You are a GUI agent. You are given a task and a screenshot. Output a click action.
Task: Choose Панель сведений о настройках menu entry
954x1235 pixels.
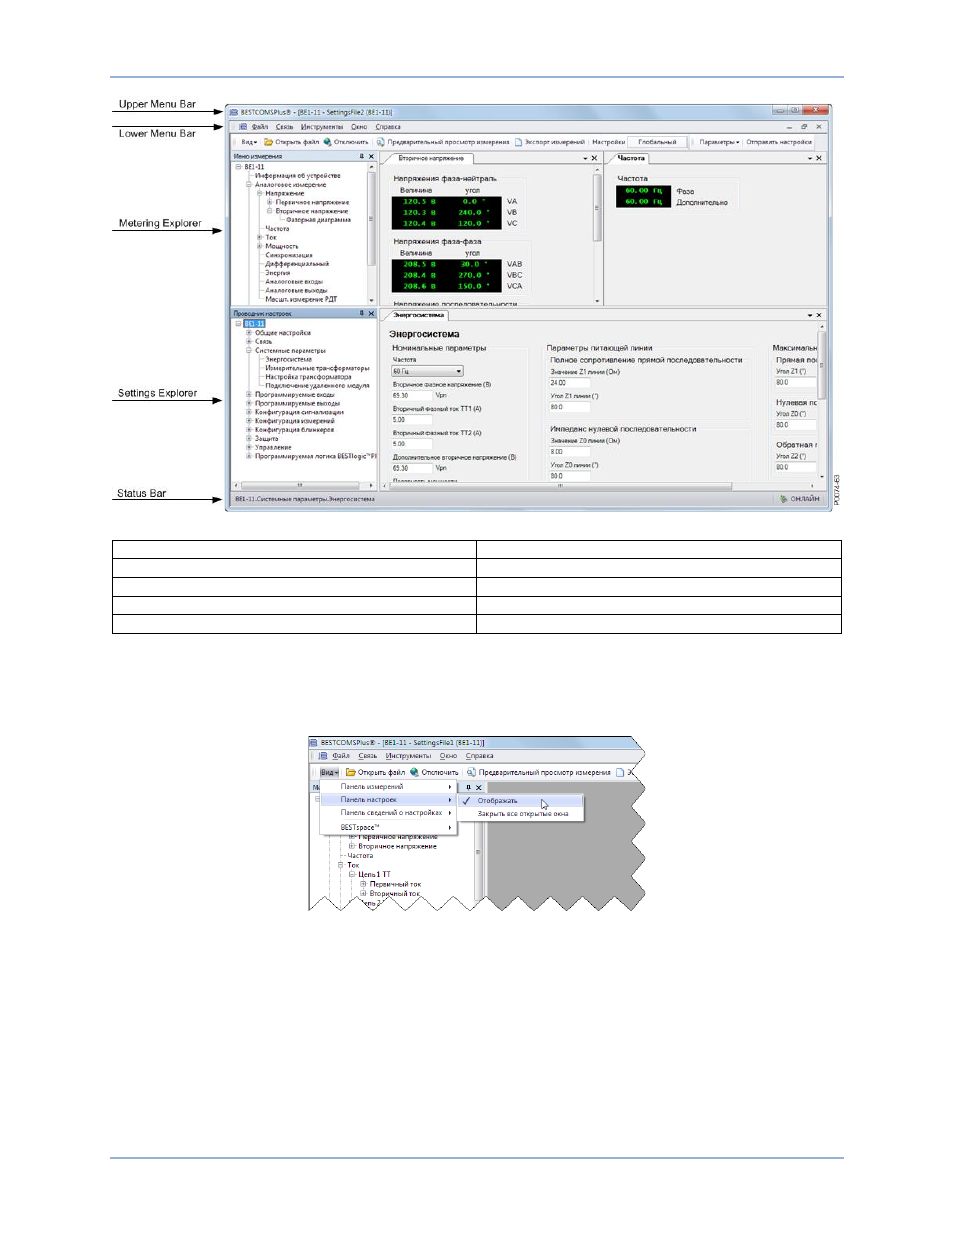click(x=388, y=813)
